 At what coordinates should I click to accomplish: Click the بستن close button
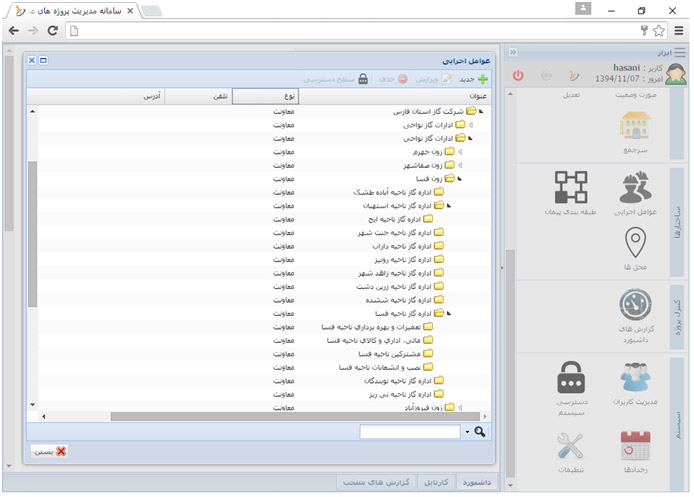point(49,452)
